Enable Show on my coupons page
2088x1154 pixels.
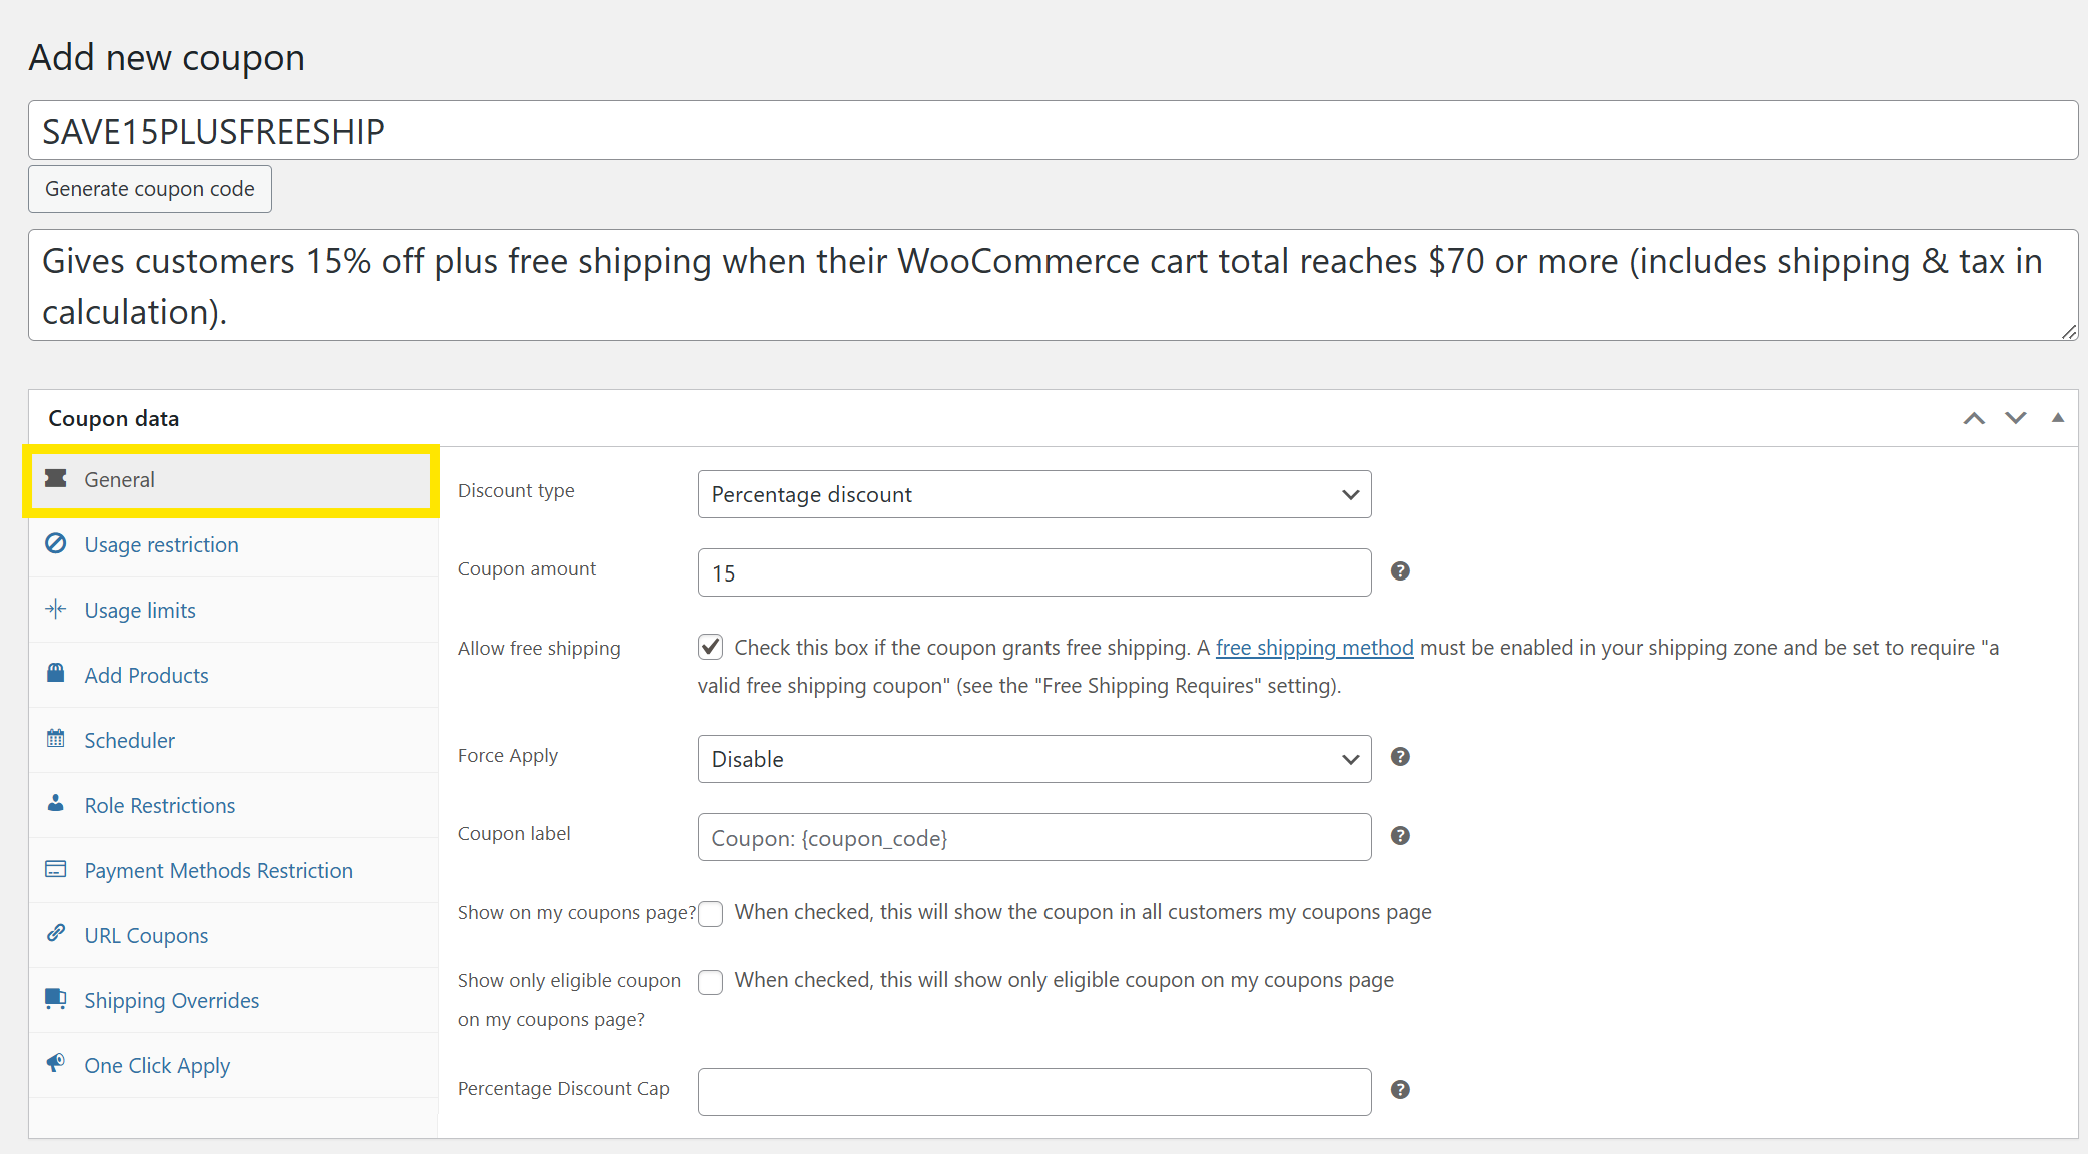(711, 914)
